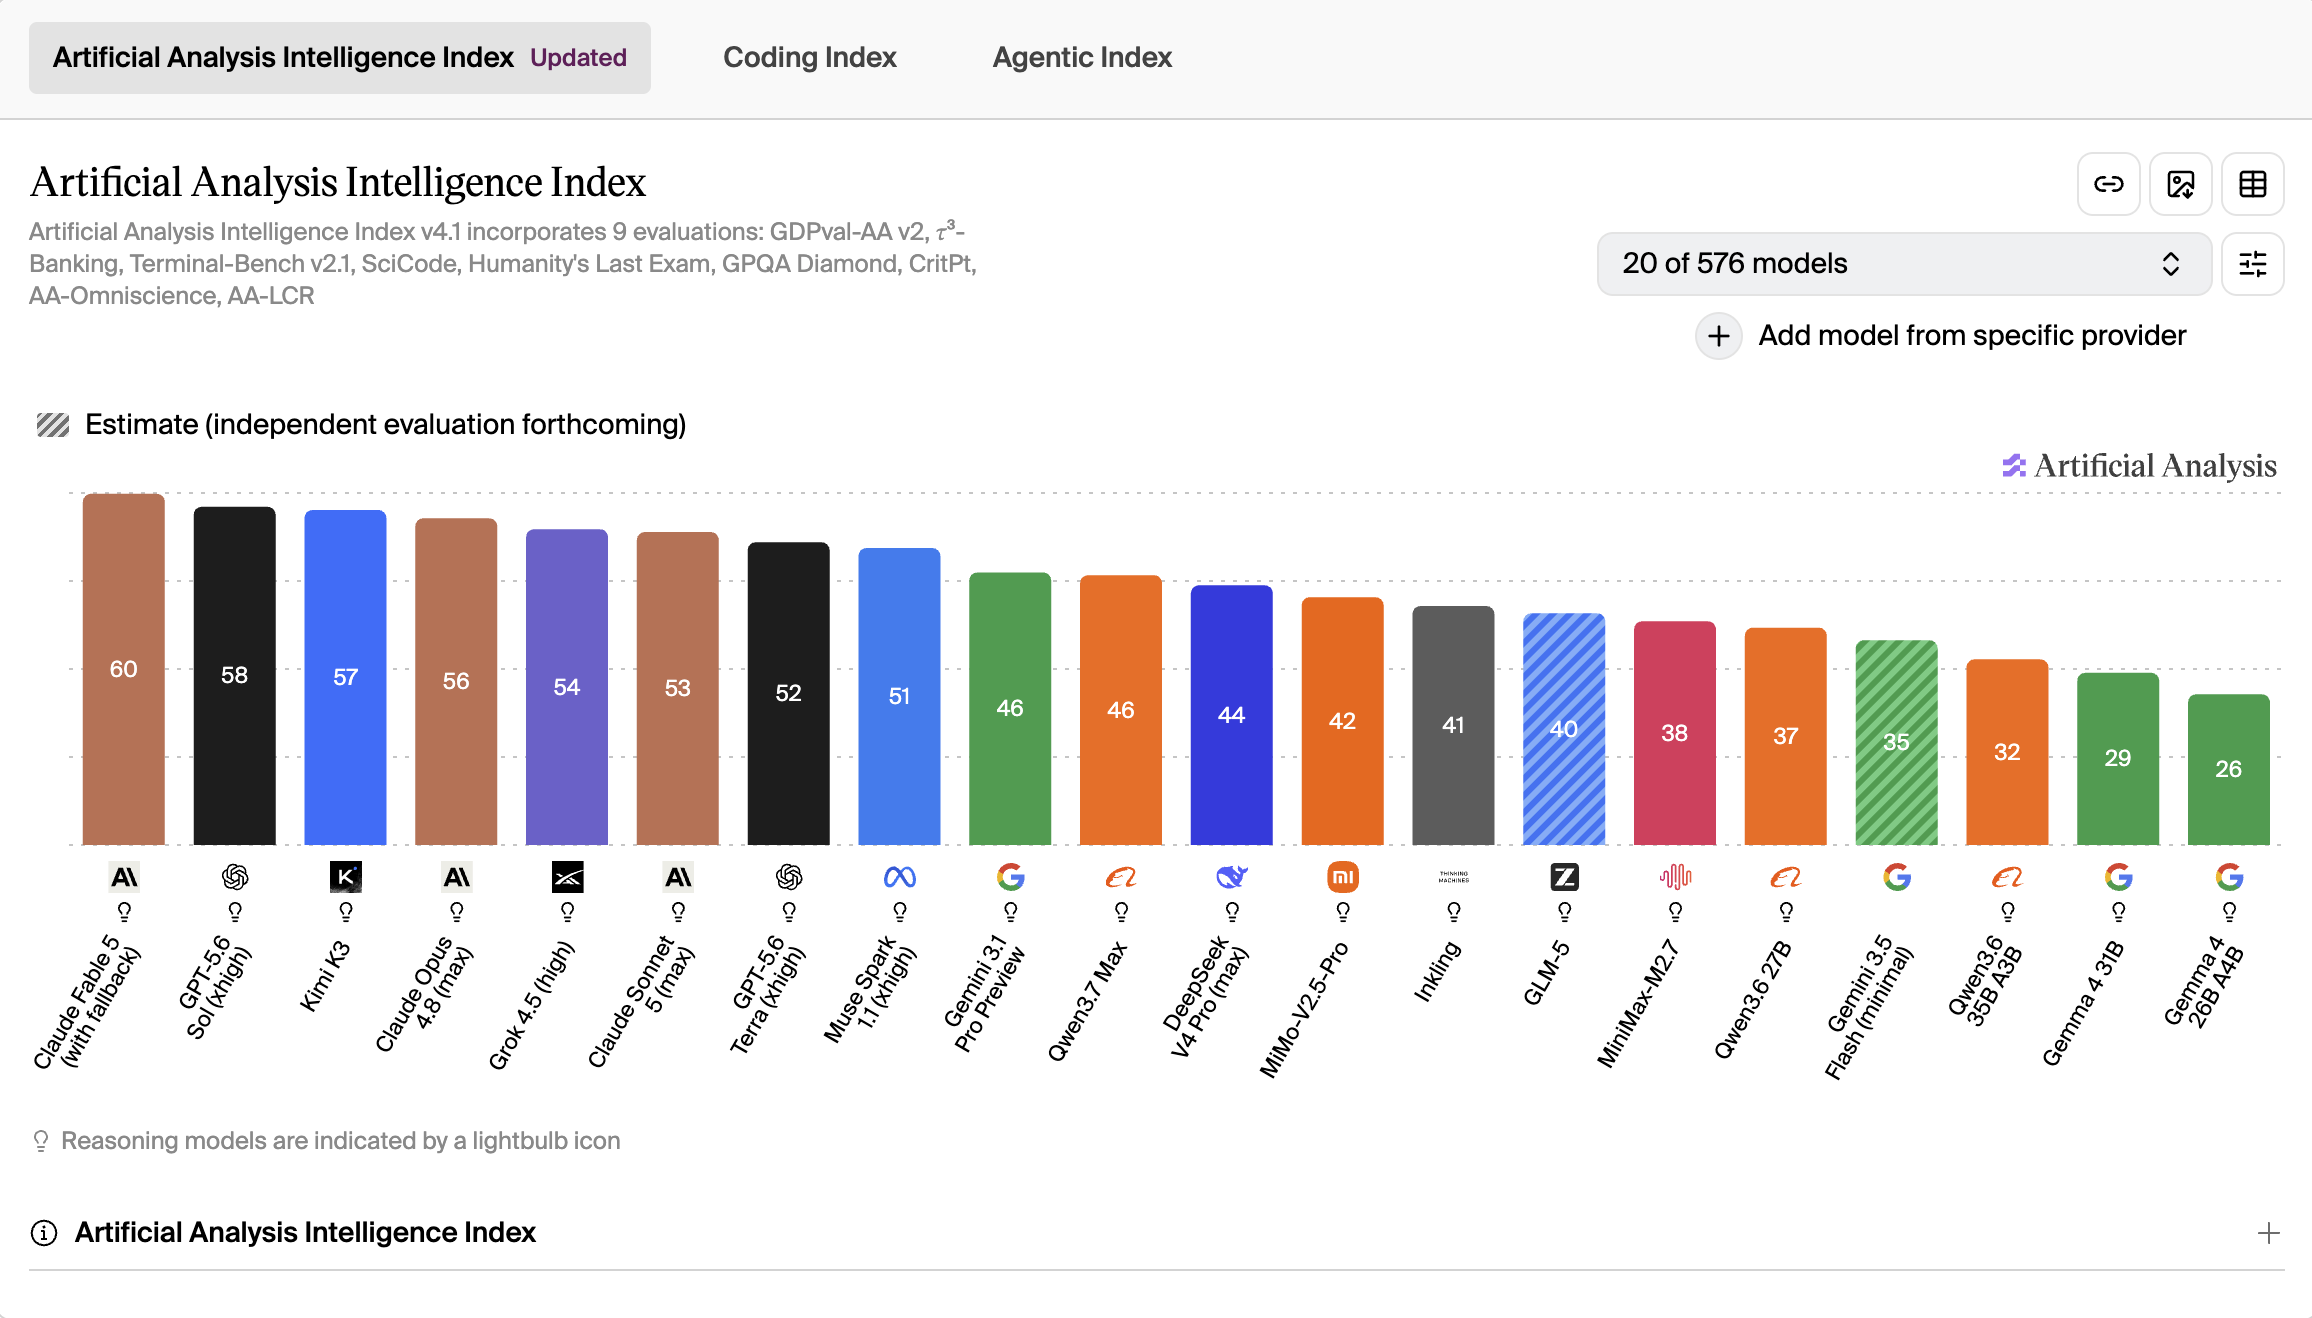Click the lightbulb icon under Claude Fable 5
The image size is (2312, 1318).
coord(124,912)
